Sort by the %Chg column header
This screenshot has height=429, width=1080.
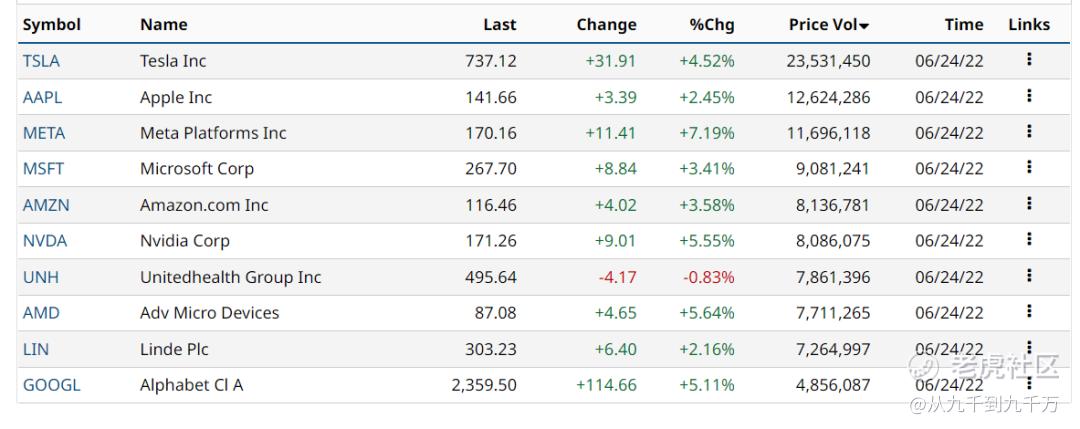711,25
